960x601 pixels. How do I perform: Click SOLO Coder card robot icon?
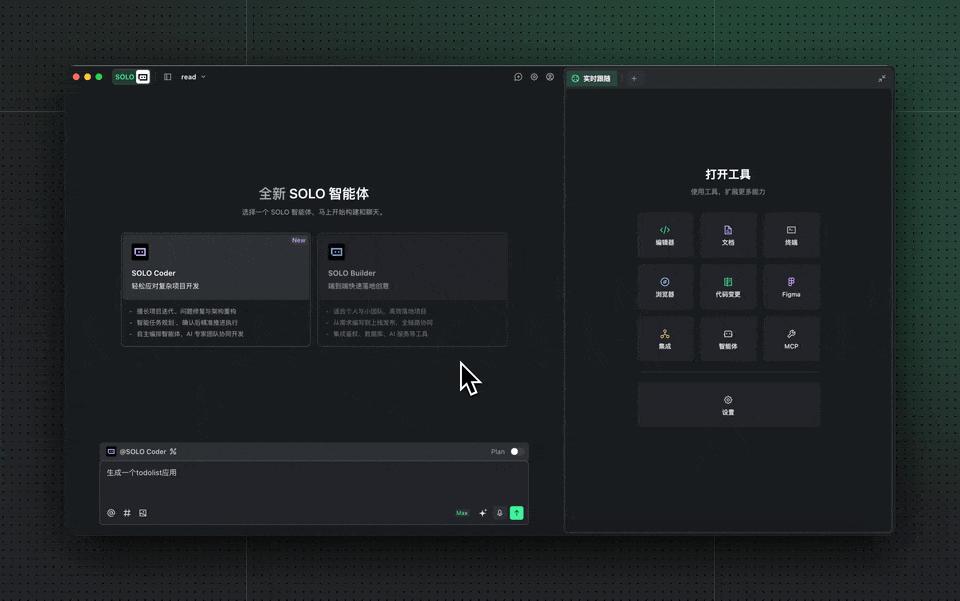(140, 252)
